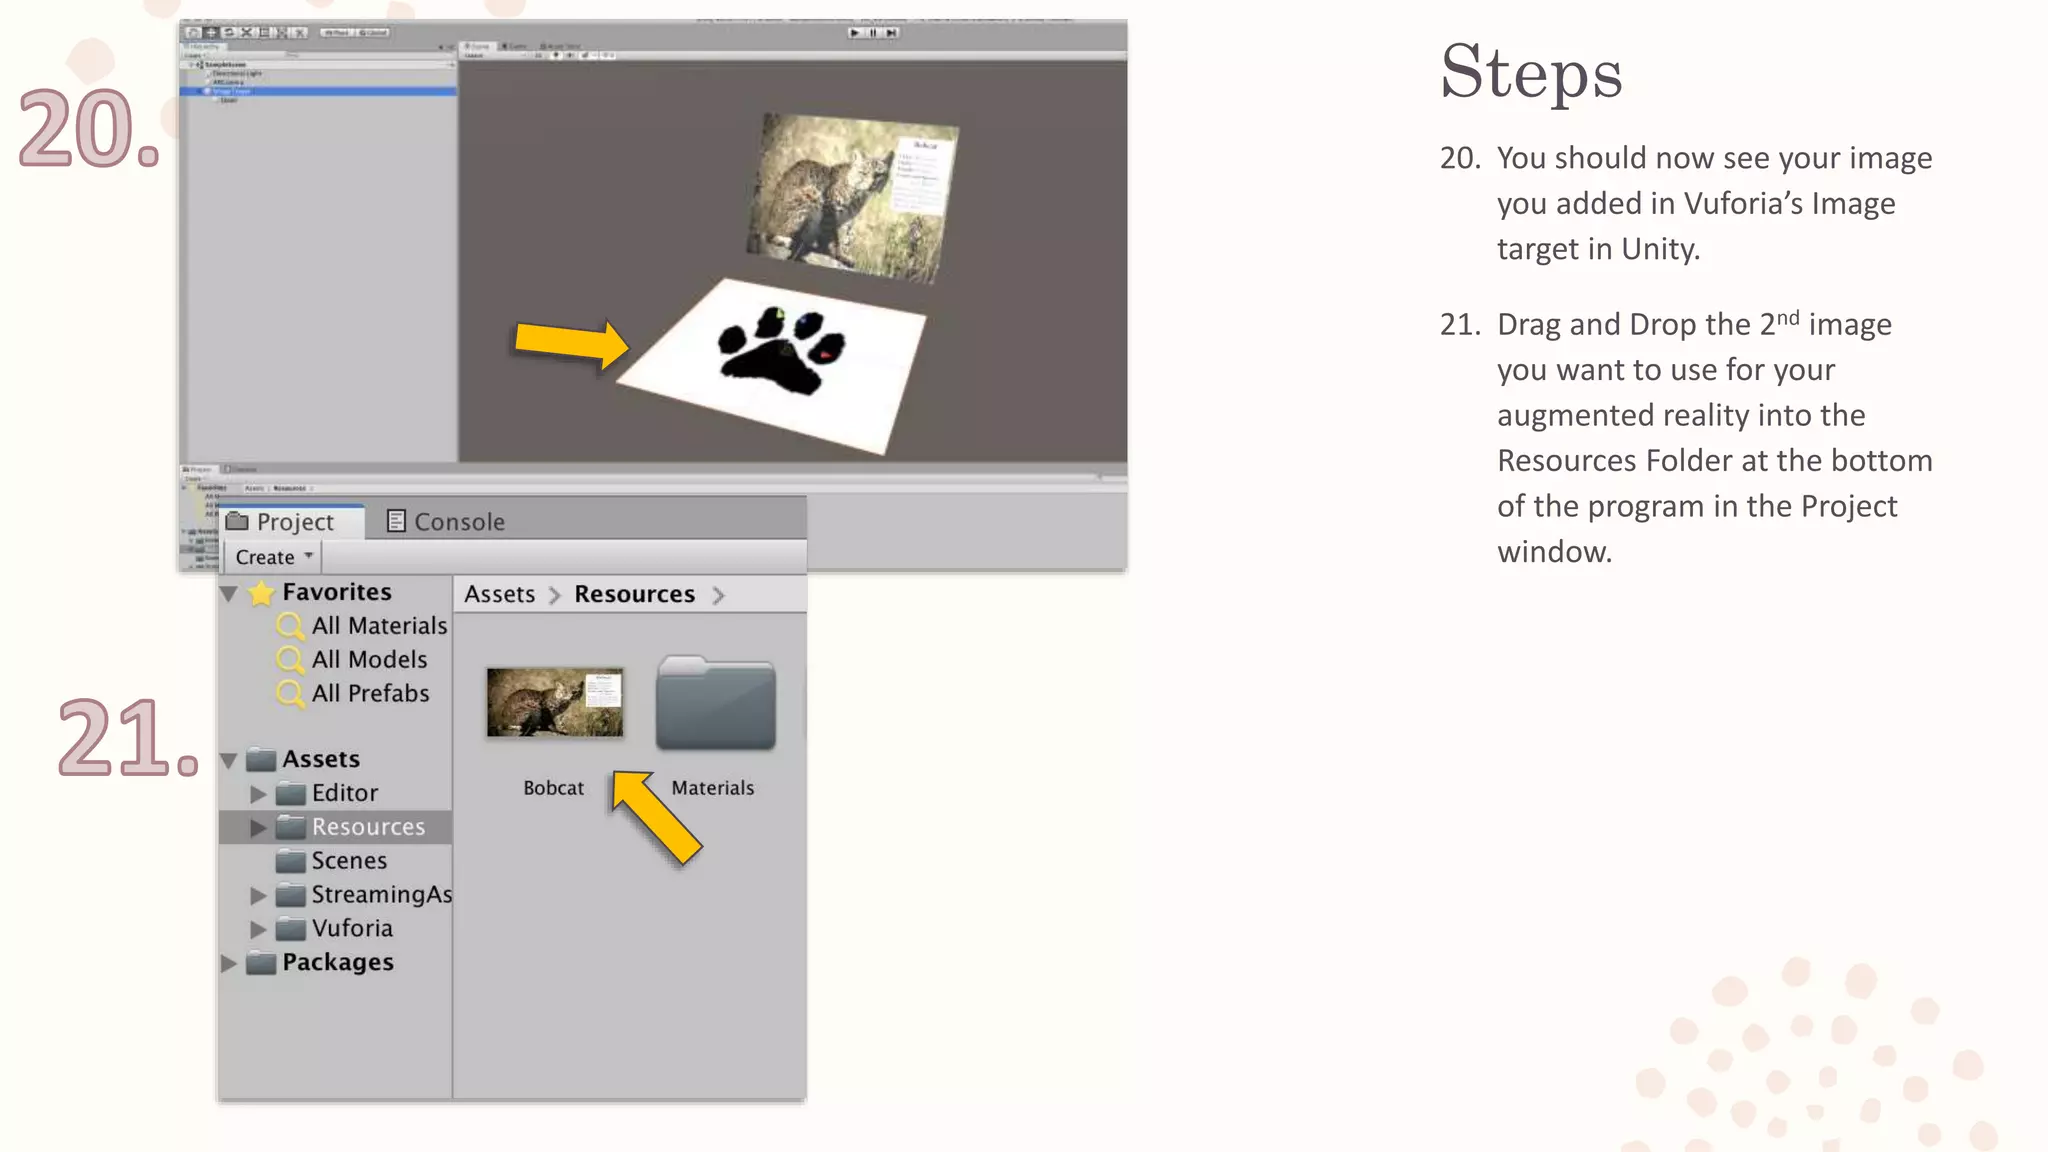The width and height of the screenshot is (2048, 1152).
Task: Click the bobcat image quad in Scene view
Action: pyautogui.click(x=852, y=197)
